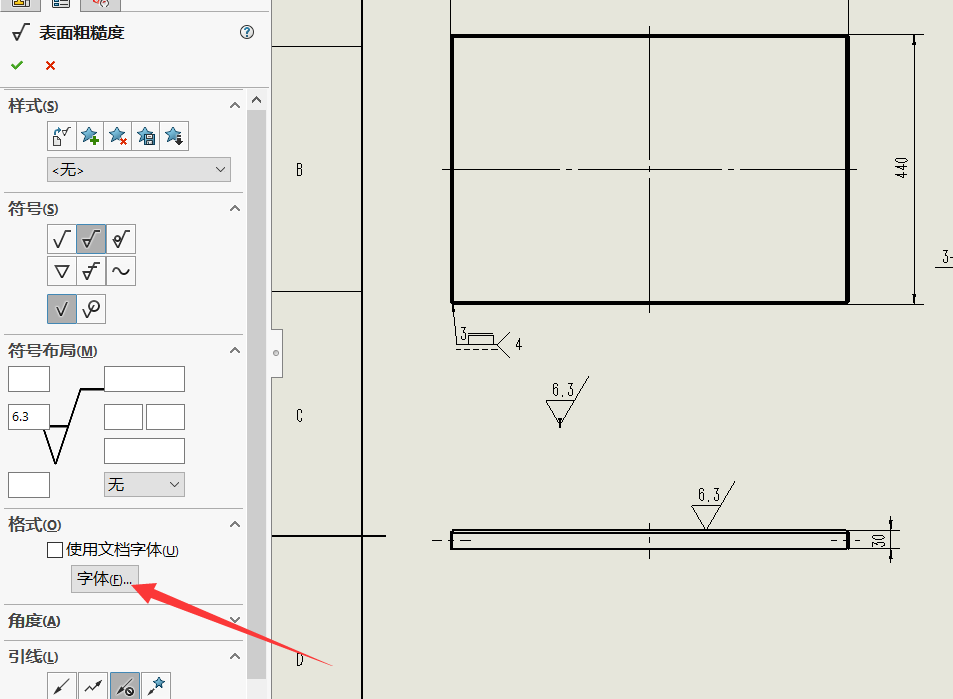Image resolution: width=953 pixels, height=699 pixels.
Task: Select the 6.3 symbol on the plate edge
Action: (713, 506)
